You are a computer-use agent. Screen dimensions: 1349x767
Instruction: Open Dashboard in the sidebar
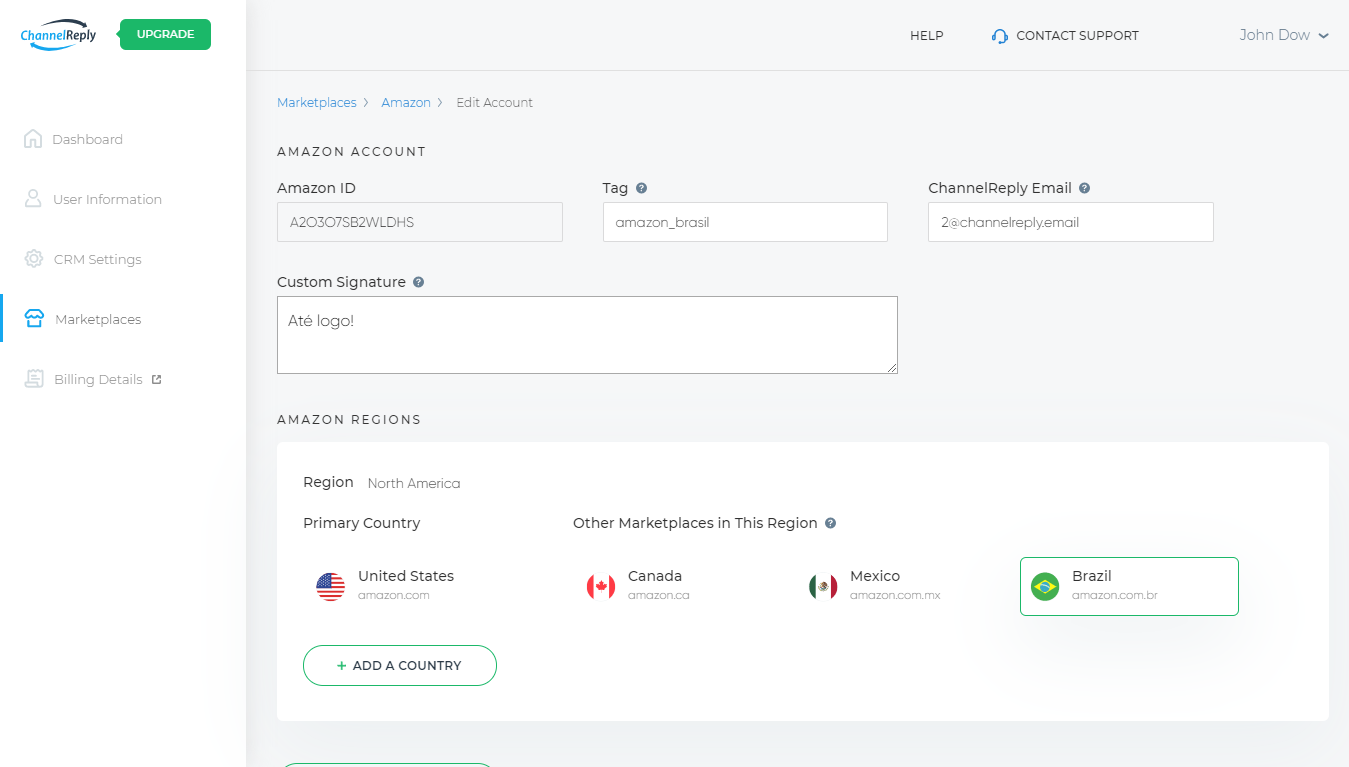tap(87, 139)
